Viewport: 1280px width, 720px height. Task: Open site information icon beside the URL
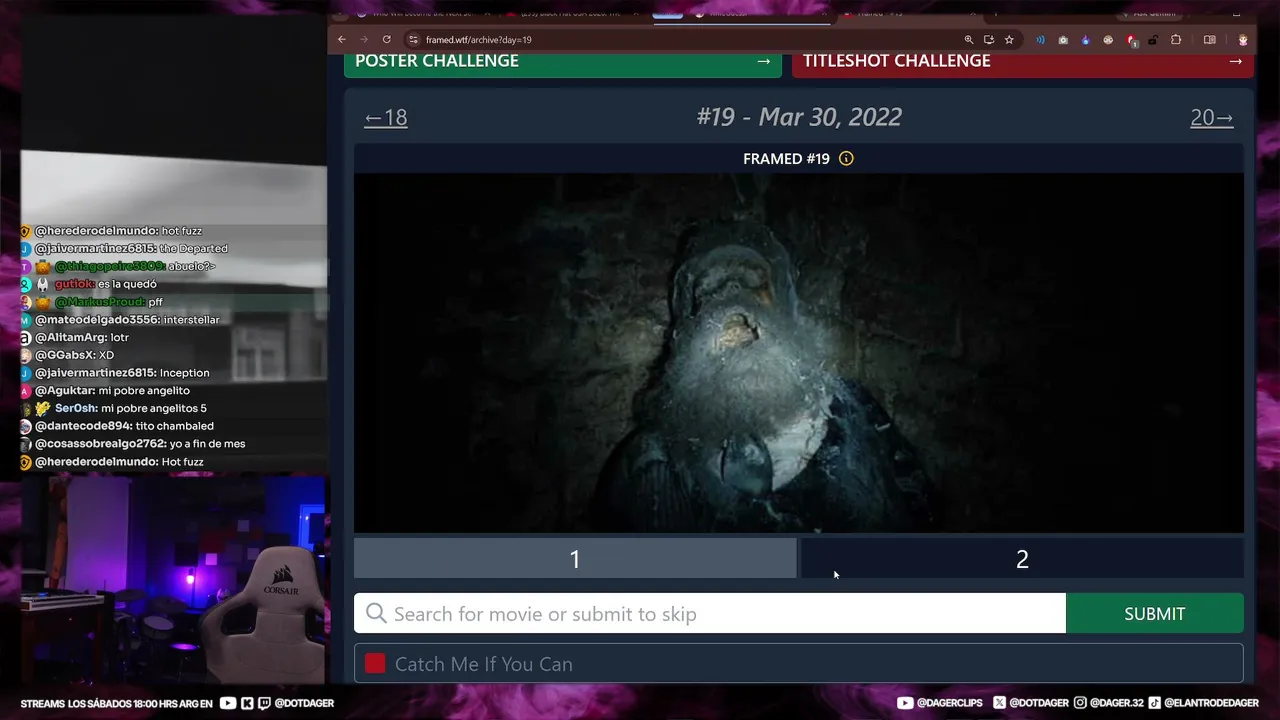point(412,40)
